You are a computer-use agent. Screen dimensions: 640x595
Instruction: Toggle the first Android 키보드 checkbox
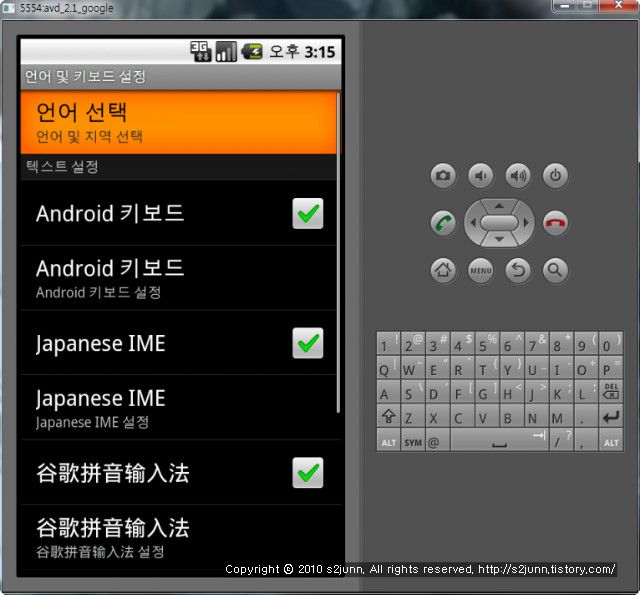pos(308,213)
